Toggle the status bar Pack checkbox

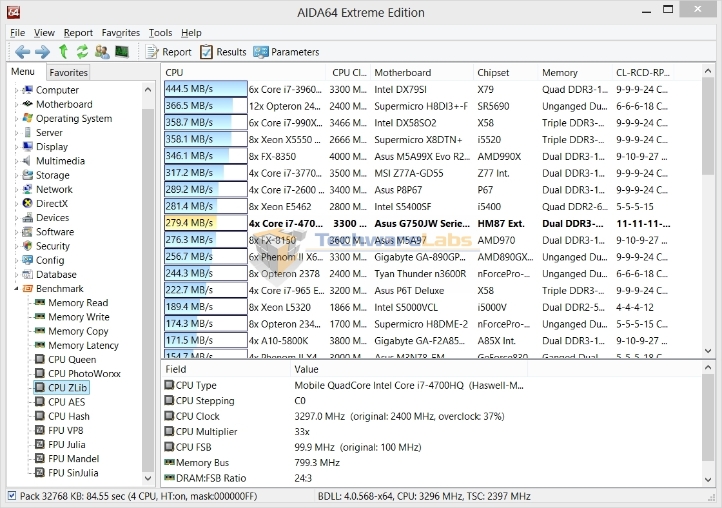(x=12, y=496)
